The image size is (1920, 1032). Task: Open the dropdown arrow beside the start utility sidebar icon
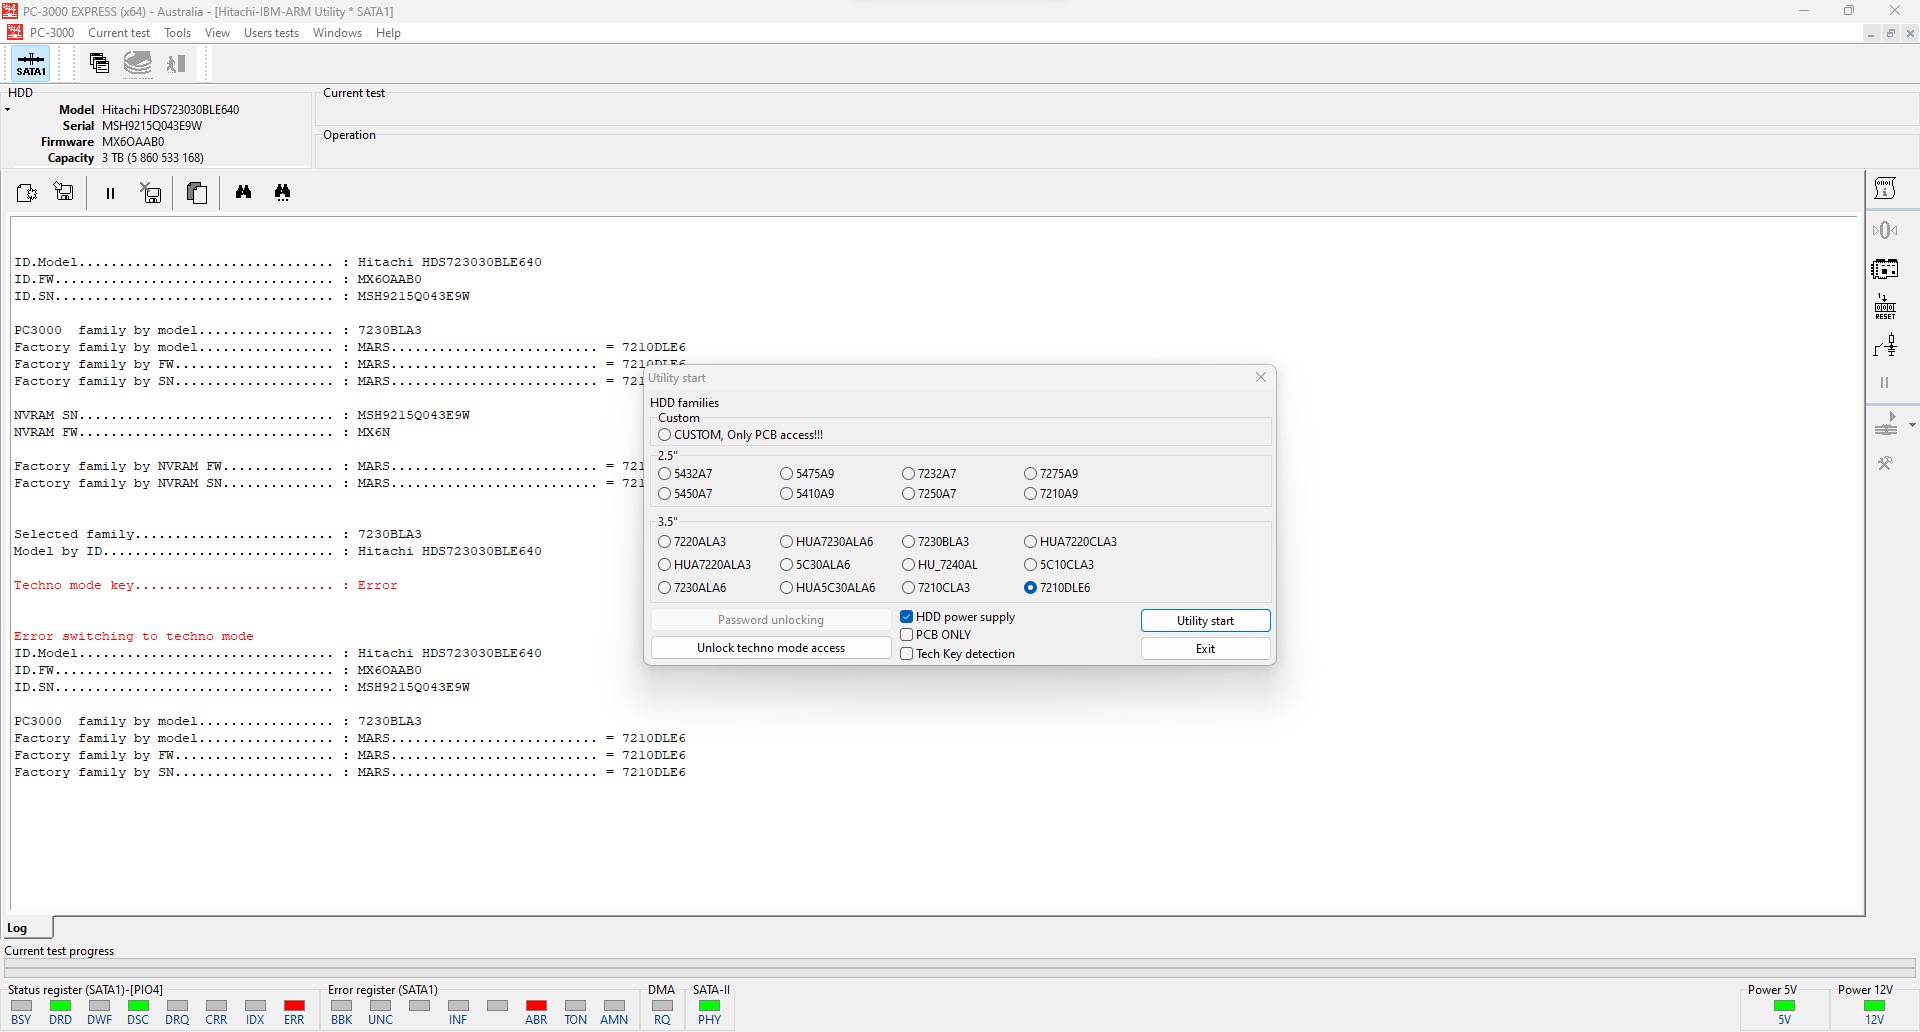click(1912, 424)
